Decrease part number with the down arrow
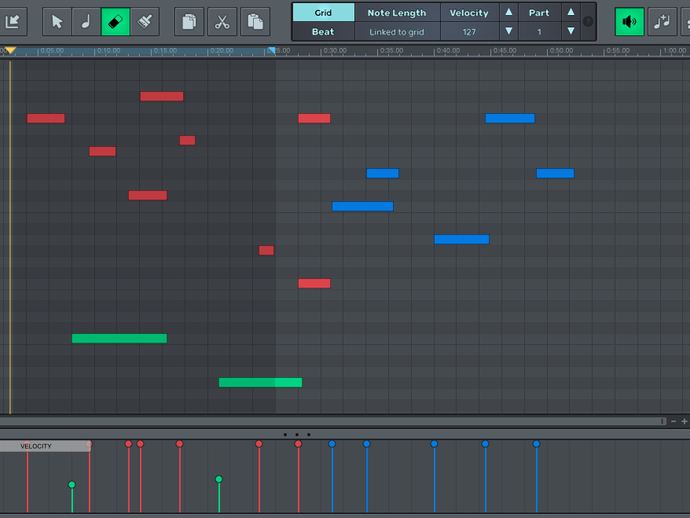This screenshot has height=518, width=690. click(x=570, y=32)
